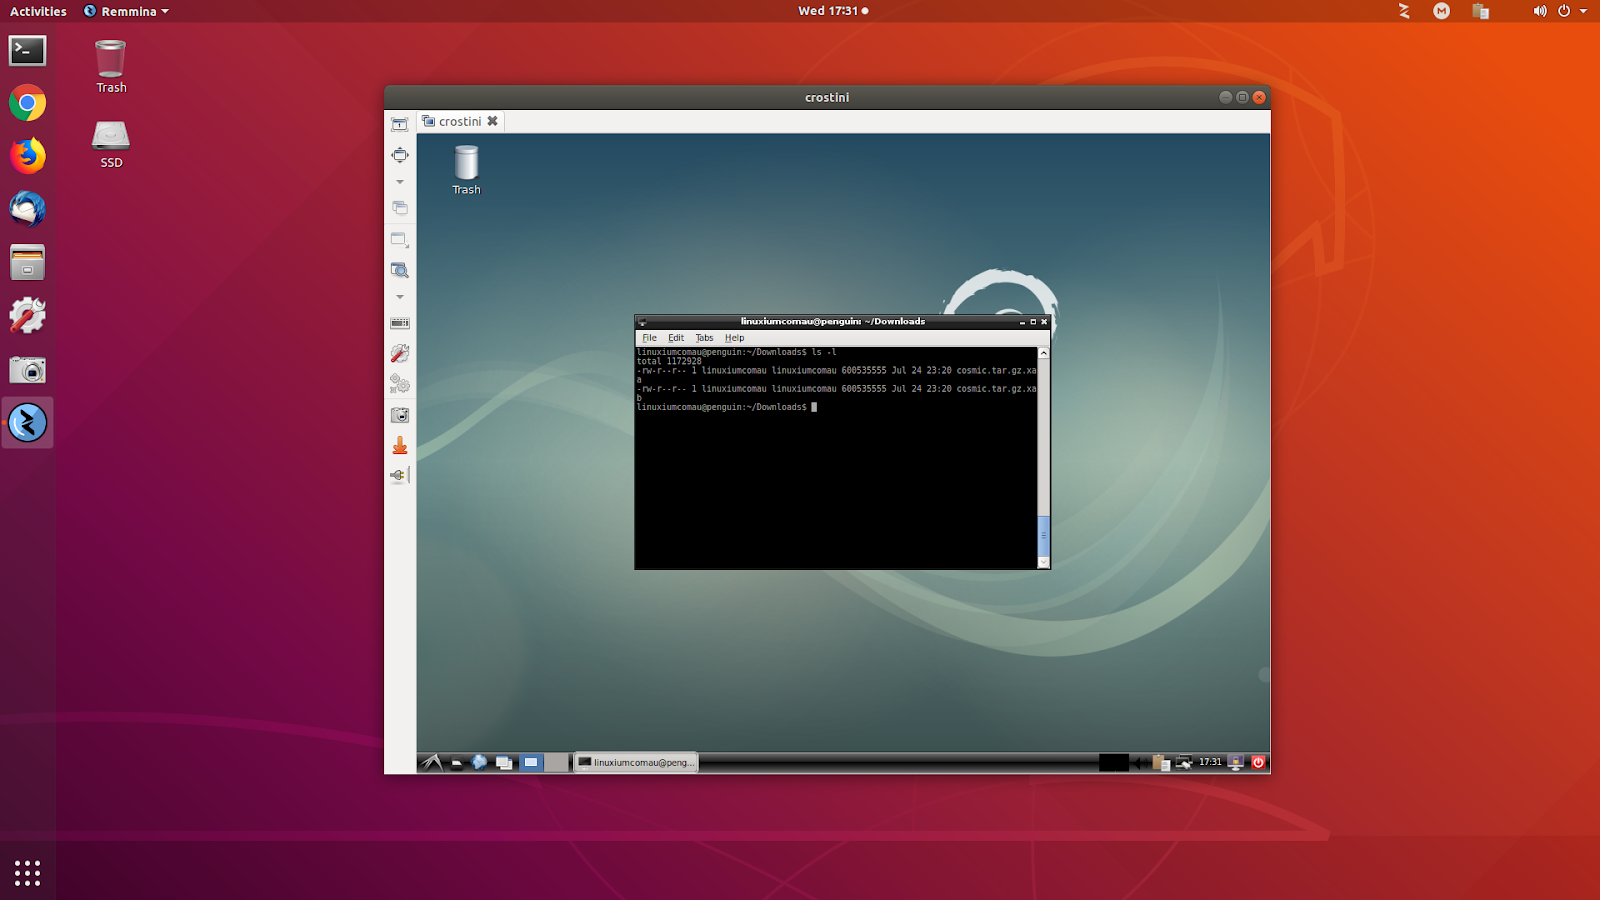The image size is (1600, 900).
Task: Activate the lock screen icon on the remote panel
Action: 1235,762
